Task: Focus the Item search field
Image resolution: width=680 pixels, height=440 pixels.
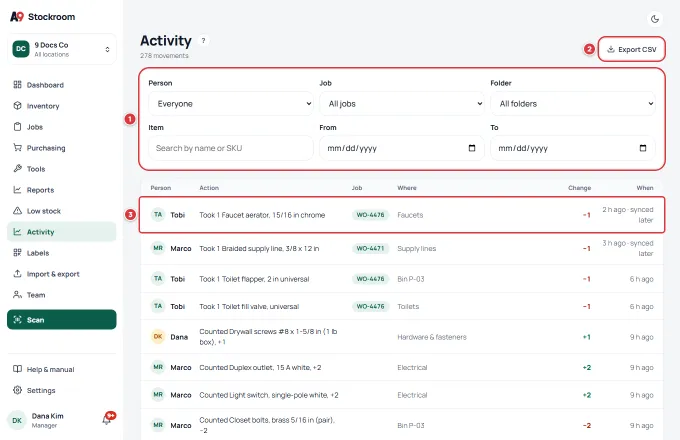Action: pos(231,148)
